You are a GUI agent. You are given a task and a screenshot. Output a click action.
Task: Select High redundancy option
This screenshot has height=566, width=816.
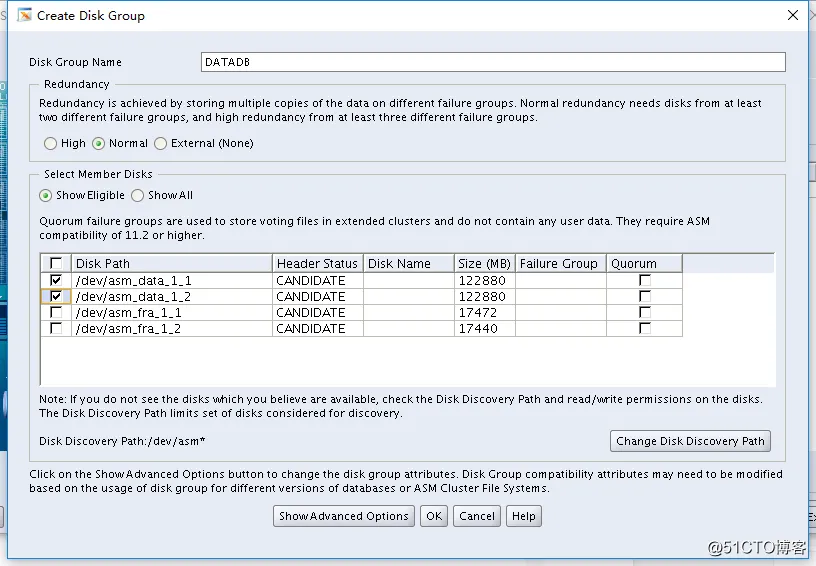point(51,144)
